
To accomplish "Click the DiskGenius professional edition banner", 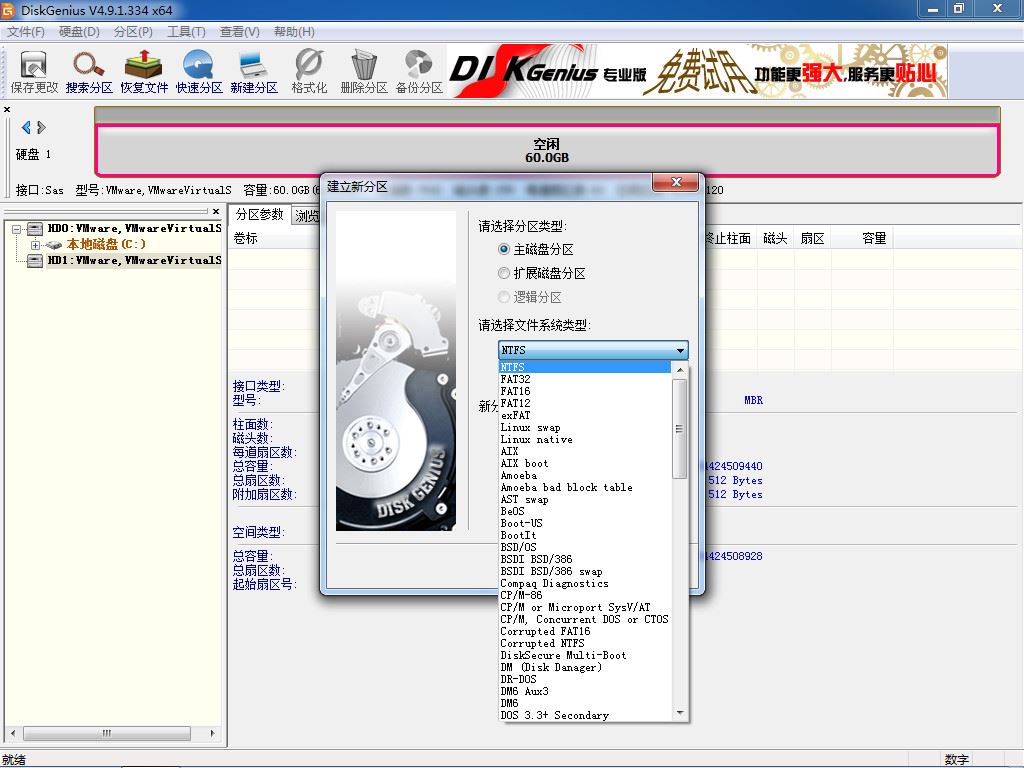I will 697,71.
